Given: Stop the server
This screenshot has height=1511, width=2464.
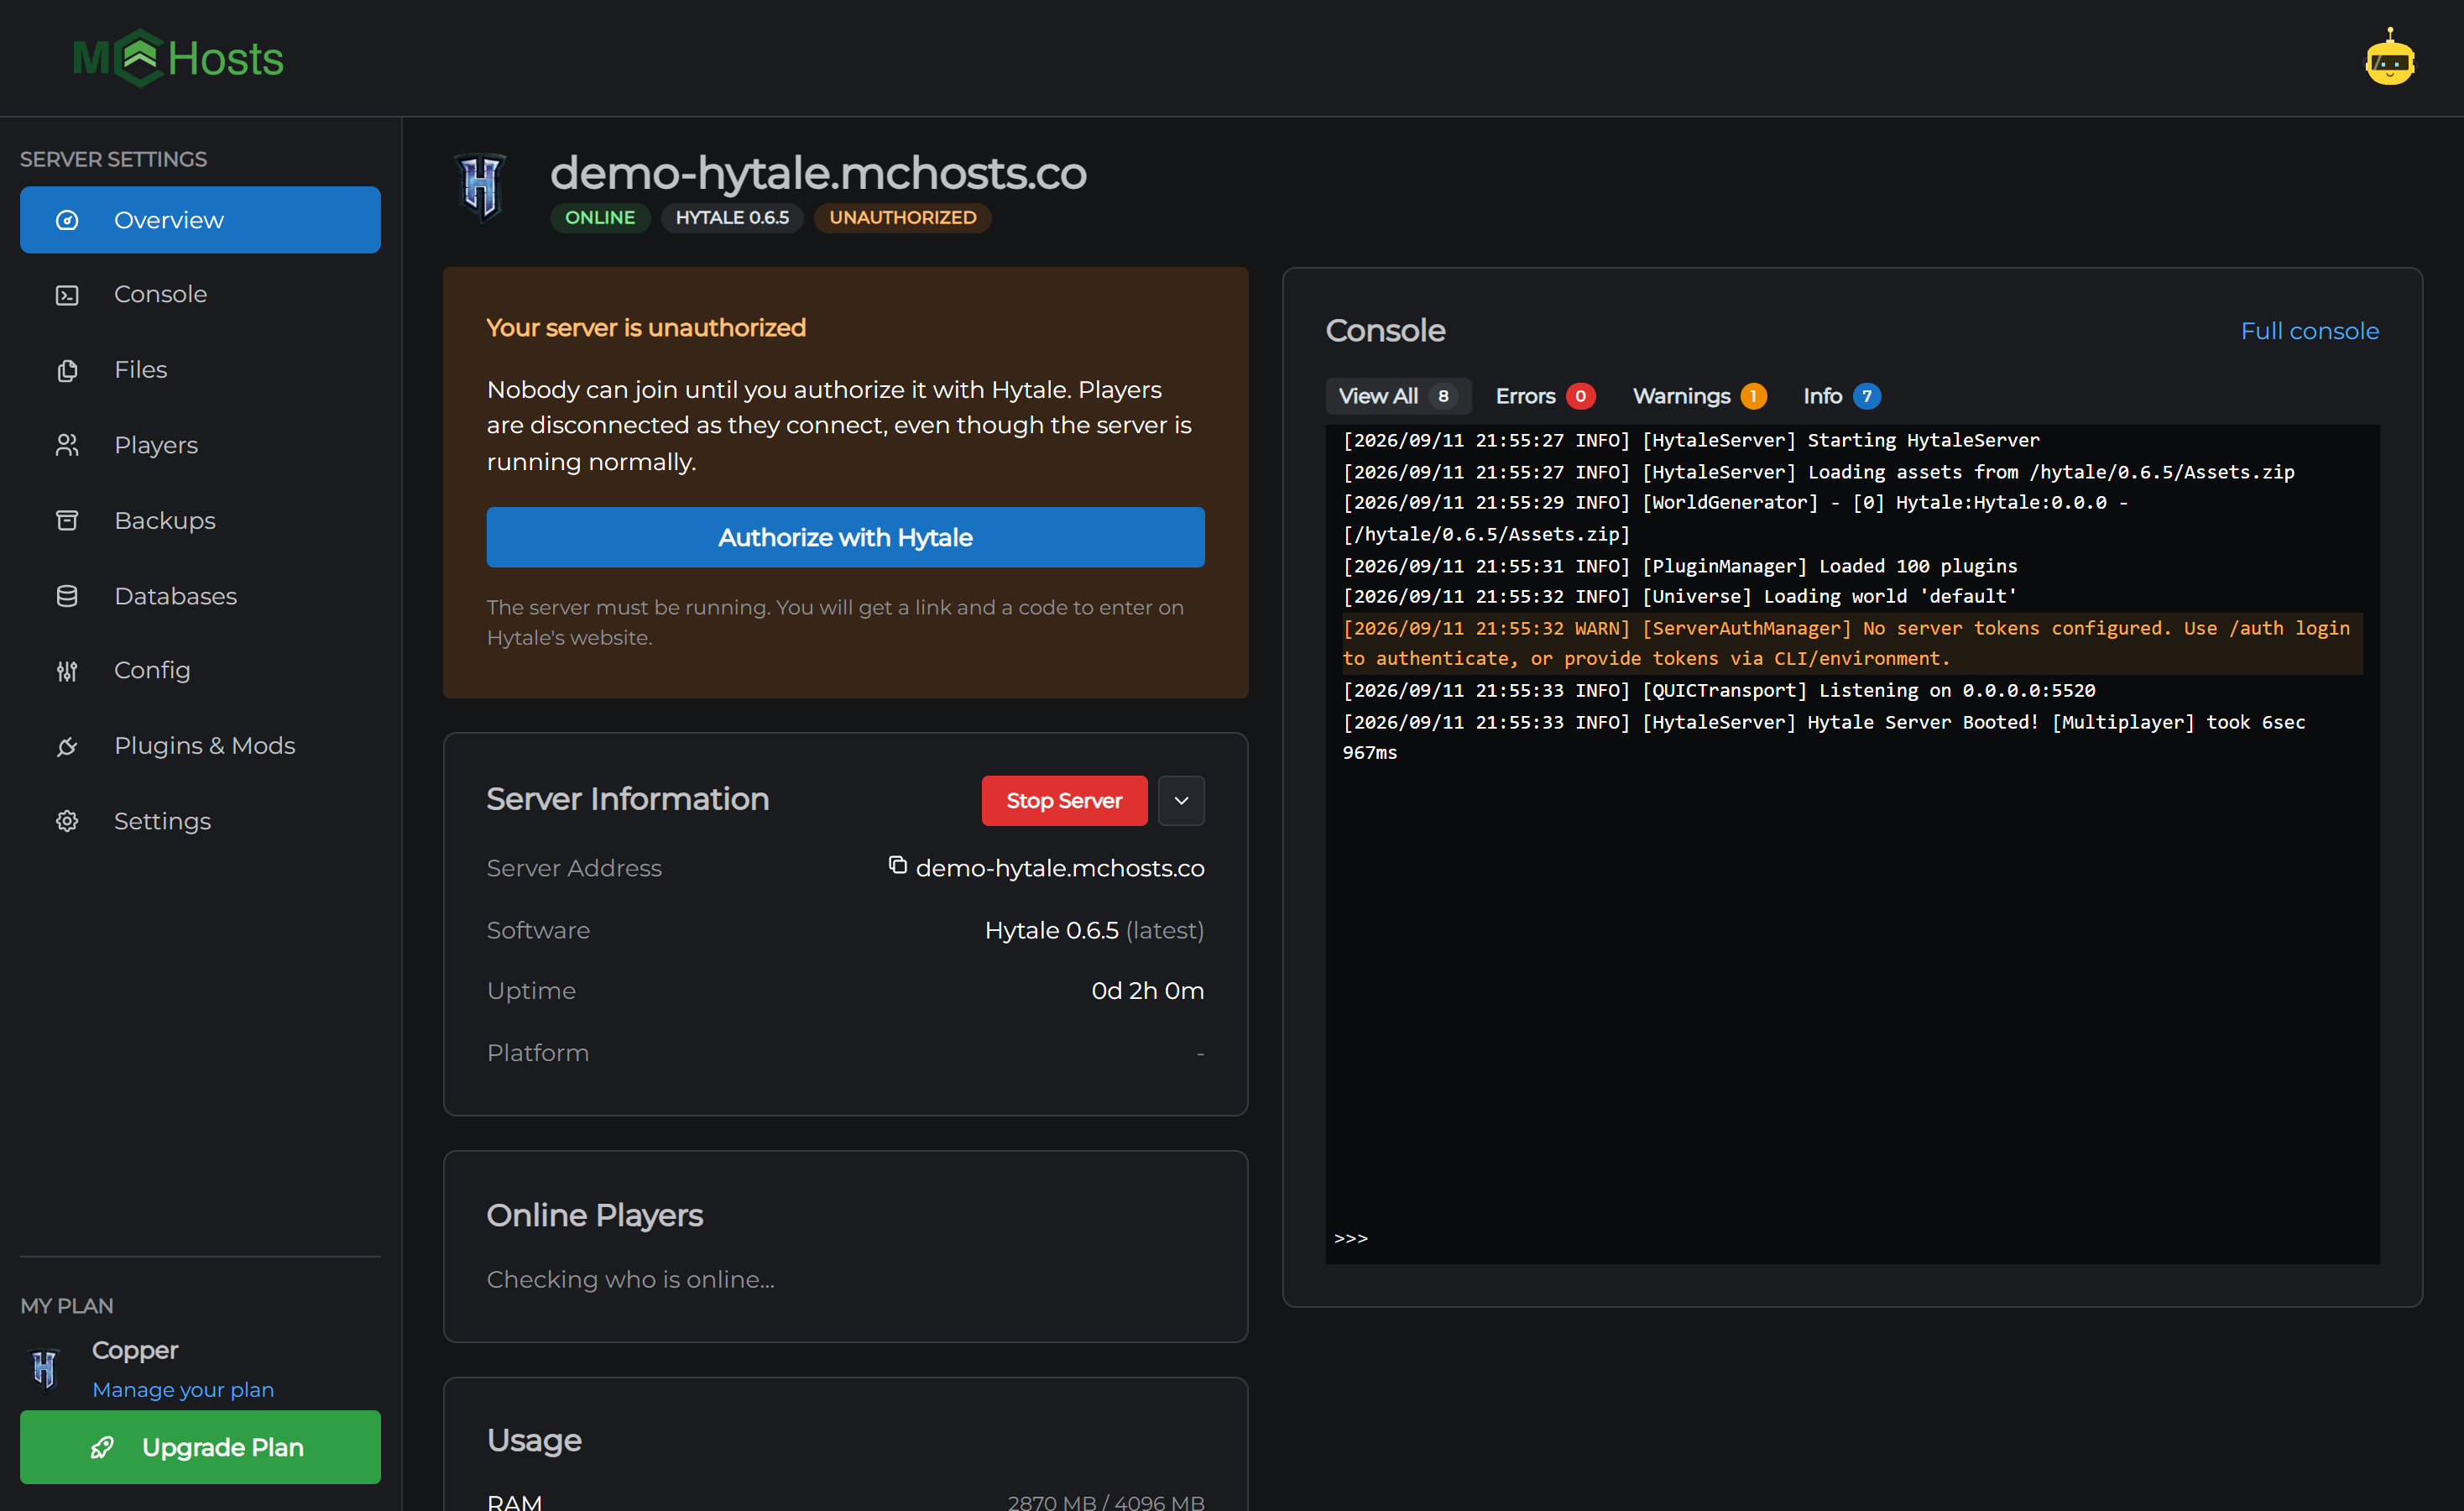Looking at the screenshot, I should [1064, 801].
